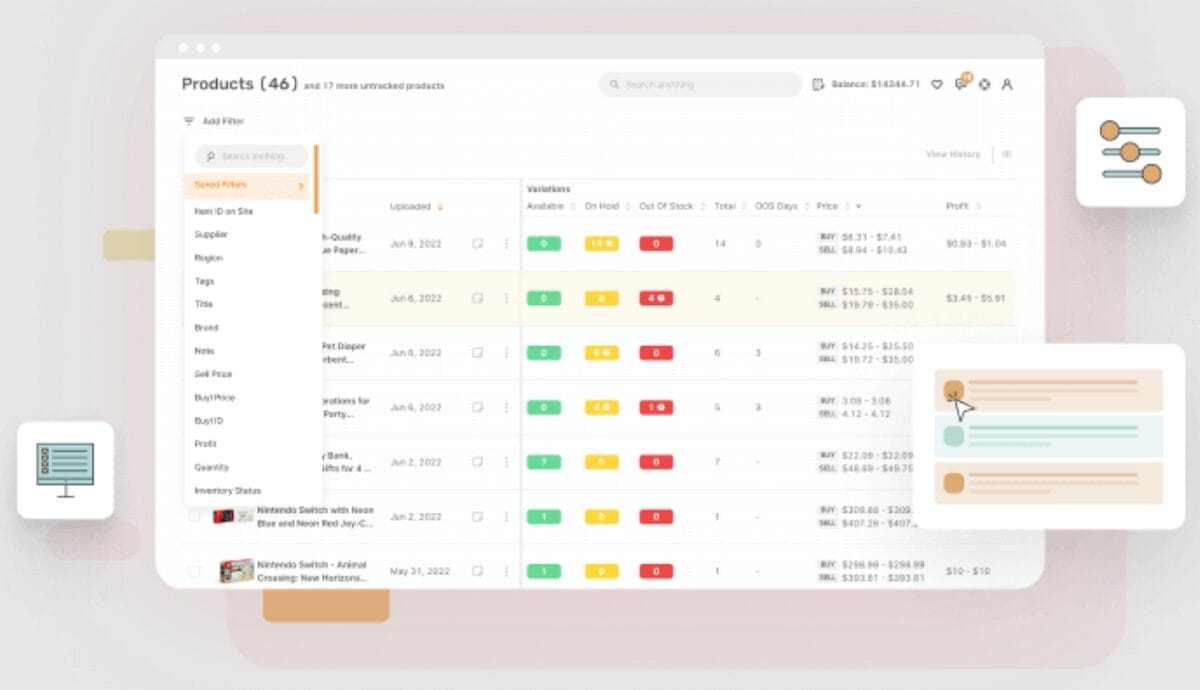Open the user profile icon

1007,85
